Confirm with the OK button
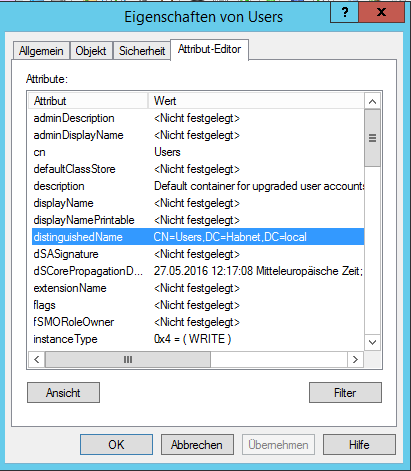The width and height of the screenshot is (411, 471). pyautogui.click(x=116, y=445)
